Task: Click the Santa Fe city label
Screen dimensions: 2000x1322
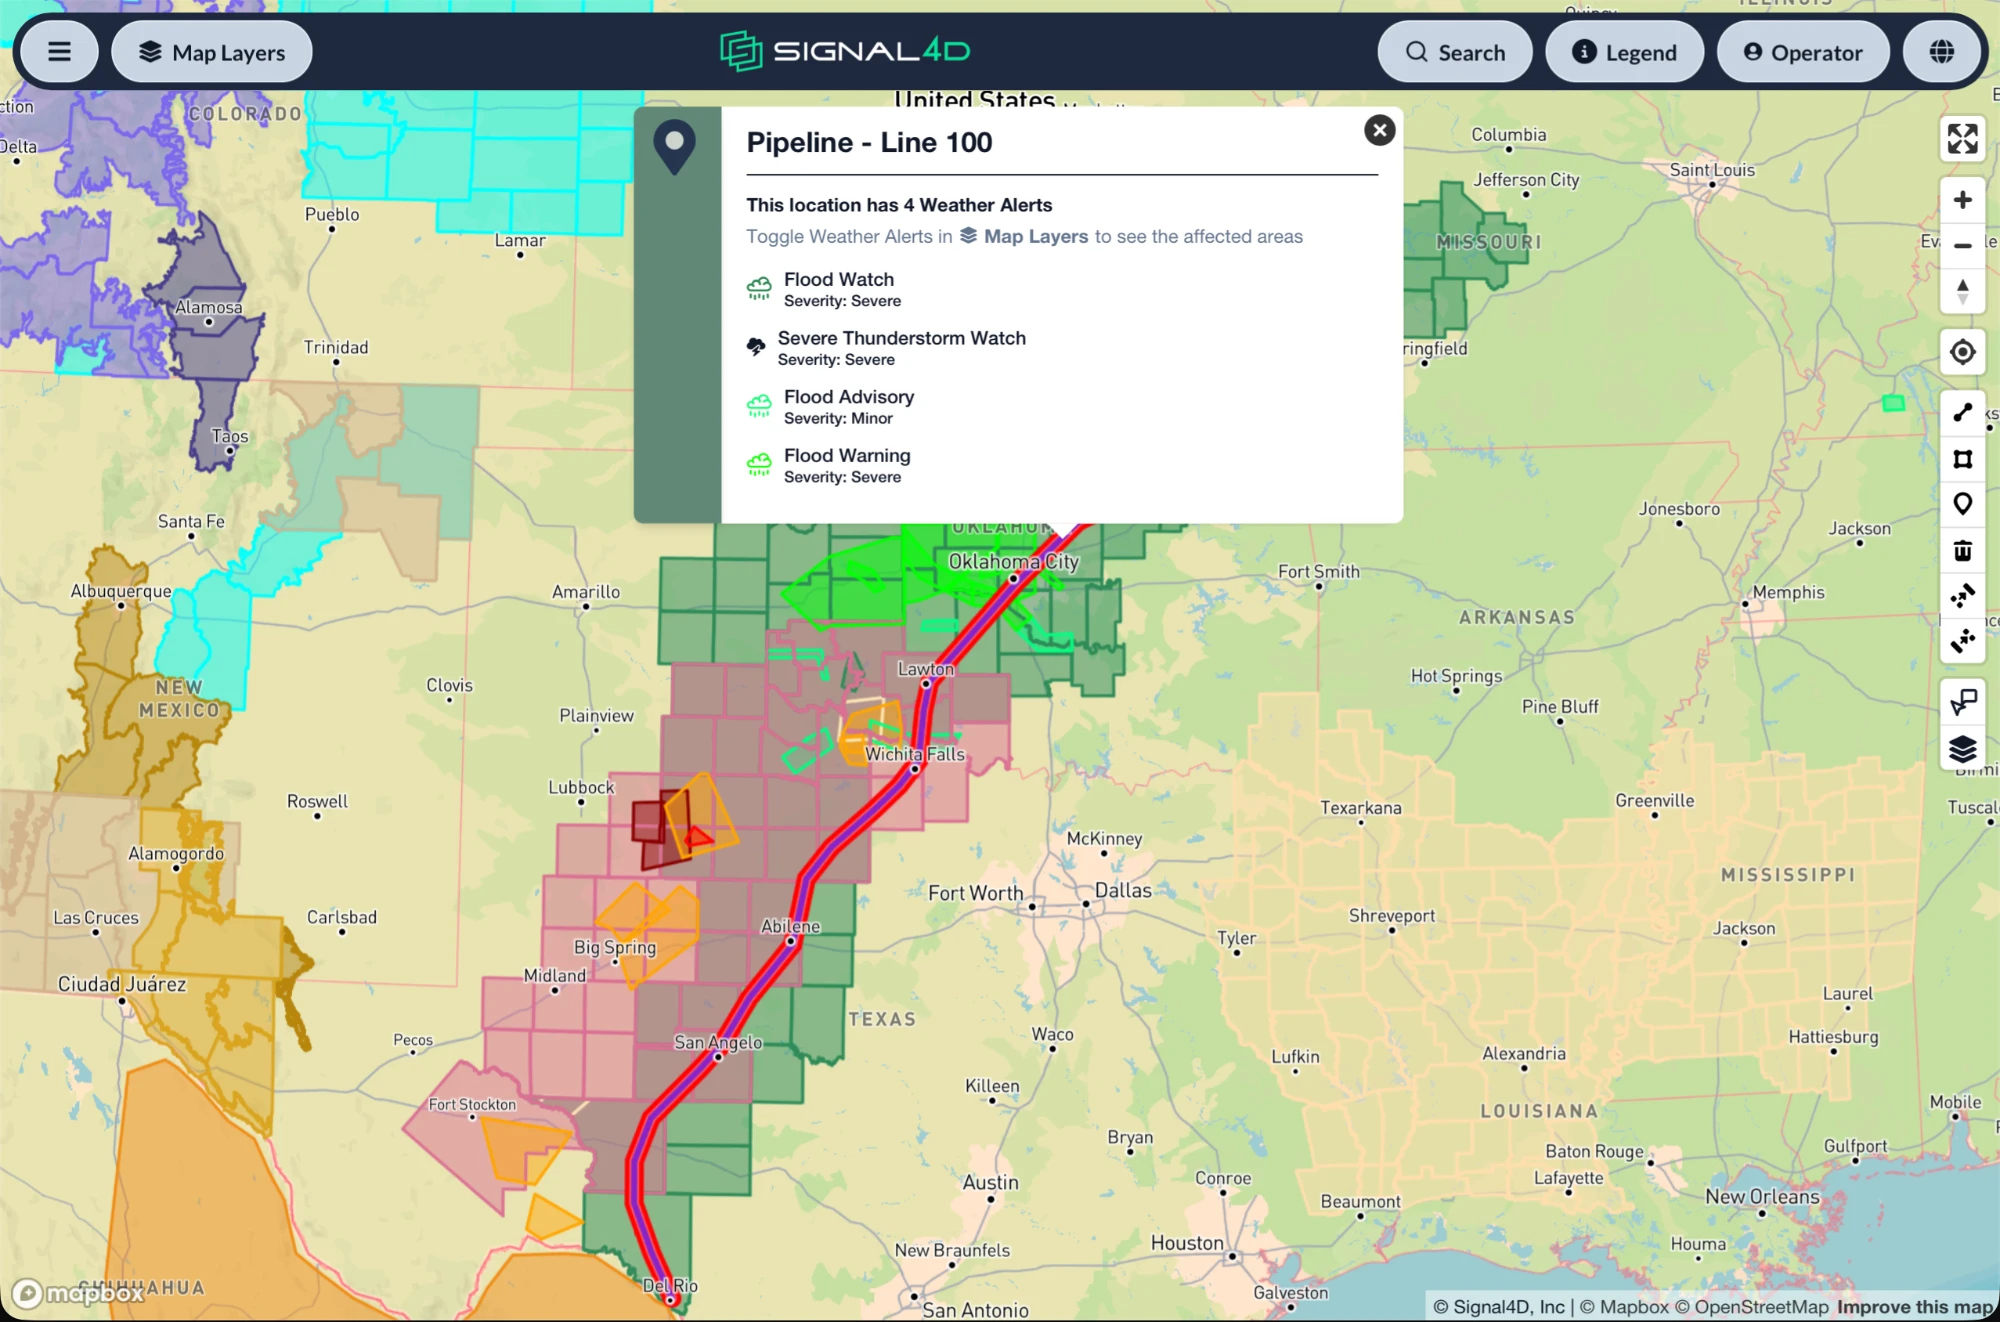Action: tap(191, 521)
